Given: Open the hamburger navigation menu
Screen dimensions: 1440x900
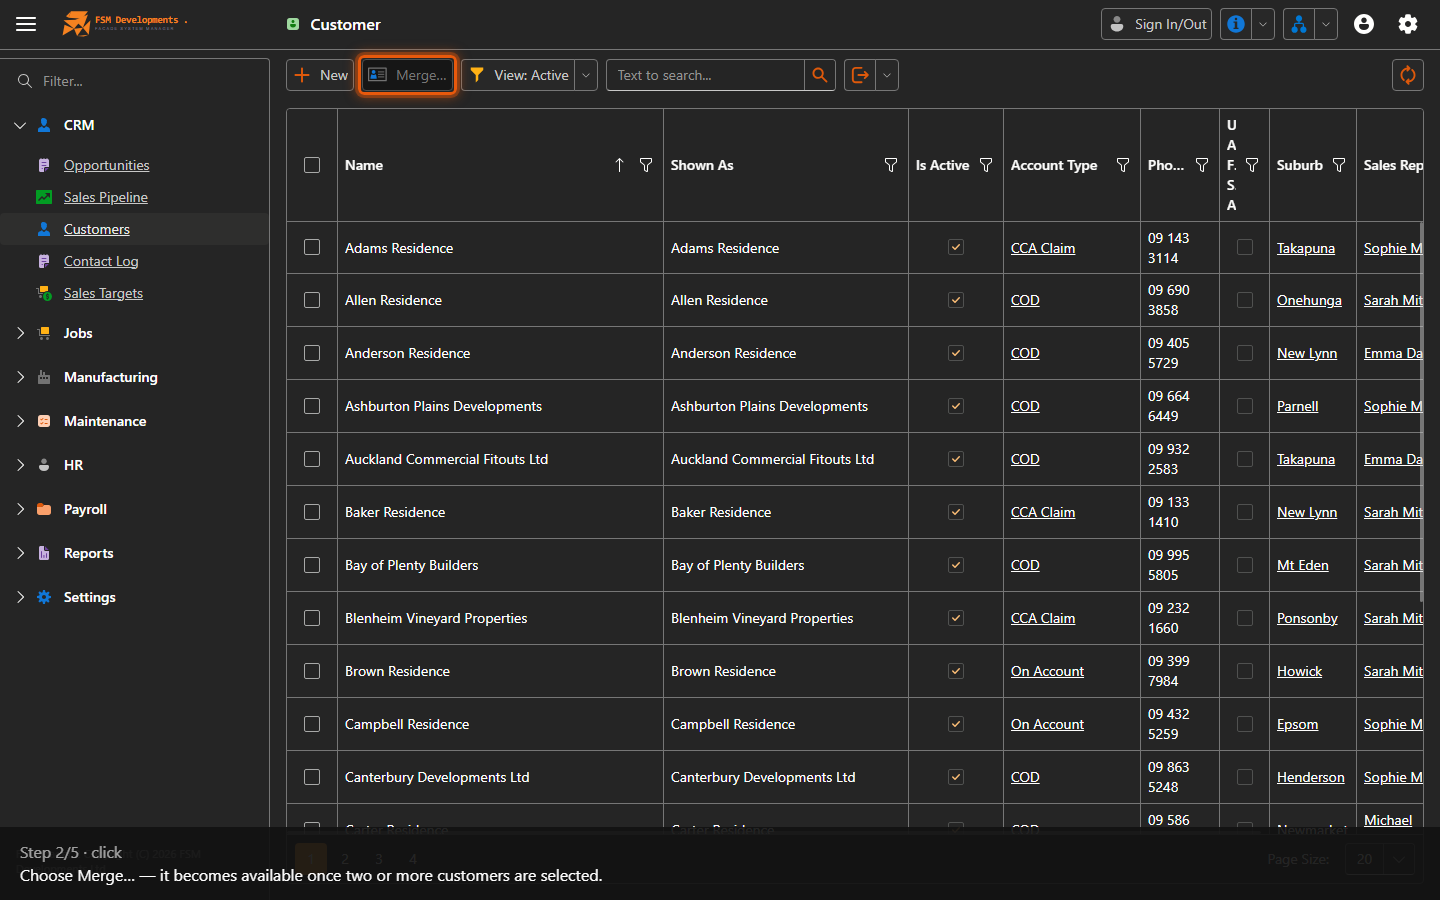Looking at the screenshot, I should click(x=26, y=24).
